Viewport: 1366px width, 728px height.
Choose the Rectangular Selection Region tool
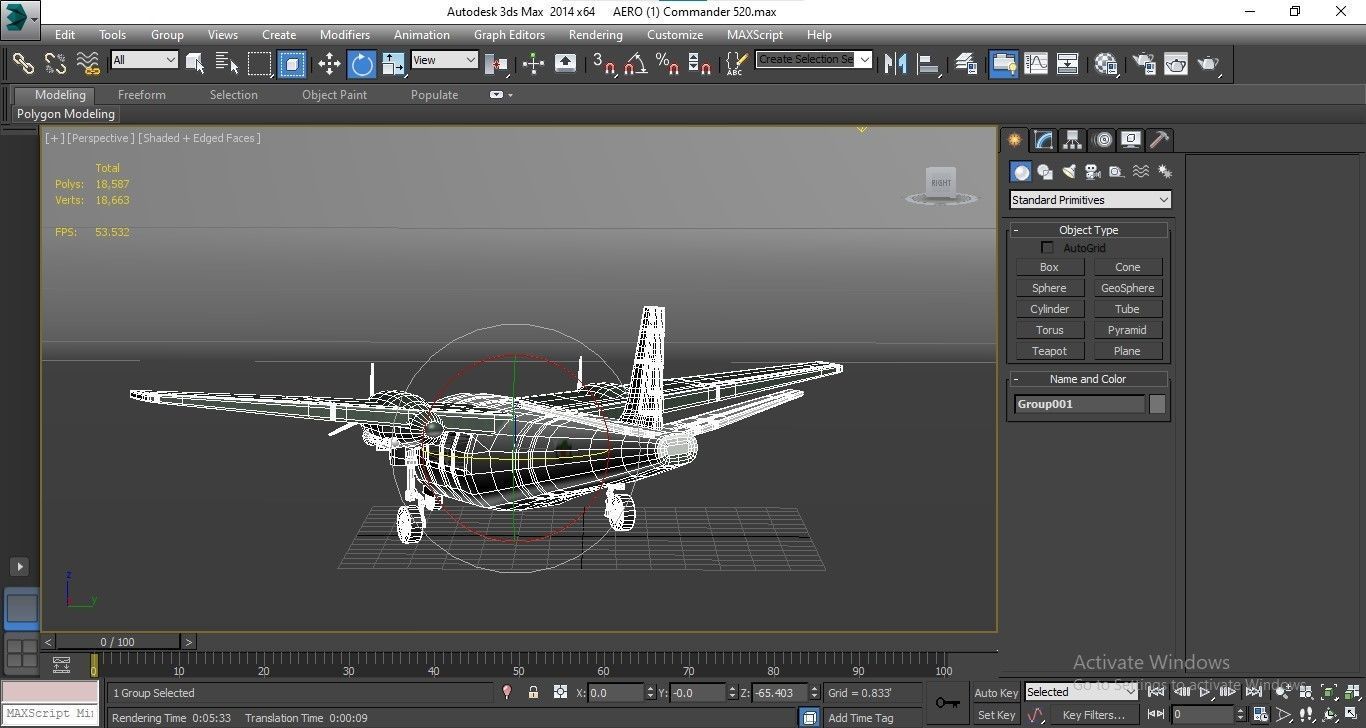coord(260,64)
